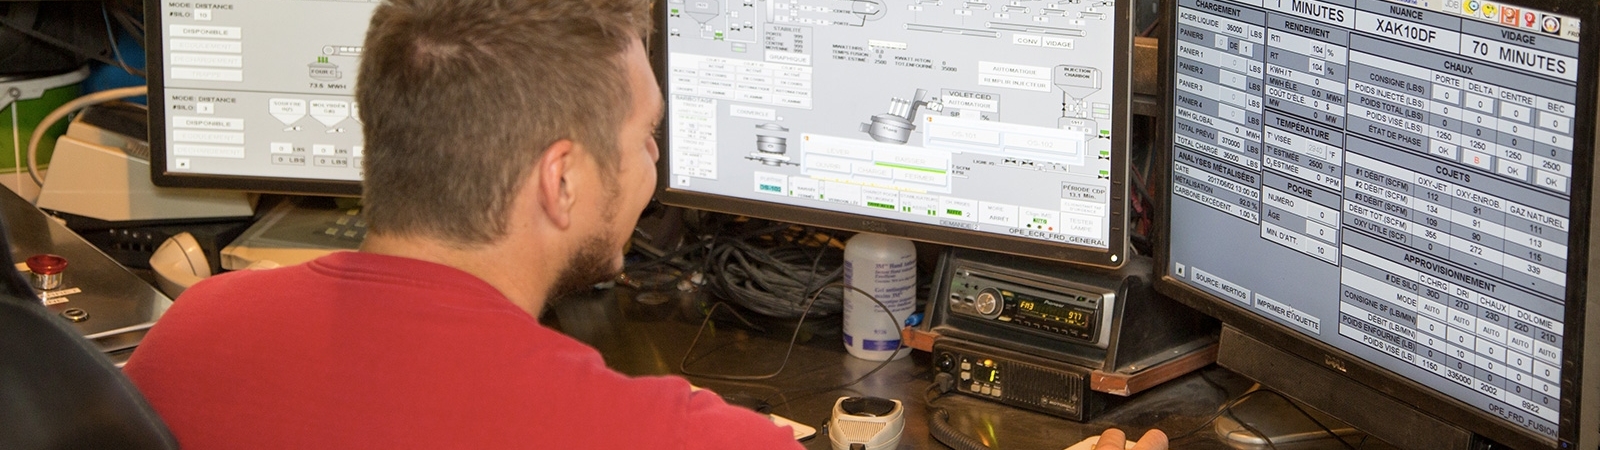The image size is (1600, 450).
Task: Toggle Disponible status for silo 10
Action: tap(206, 32)
